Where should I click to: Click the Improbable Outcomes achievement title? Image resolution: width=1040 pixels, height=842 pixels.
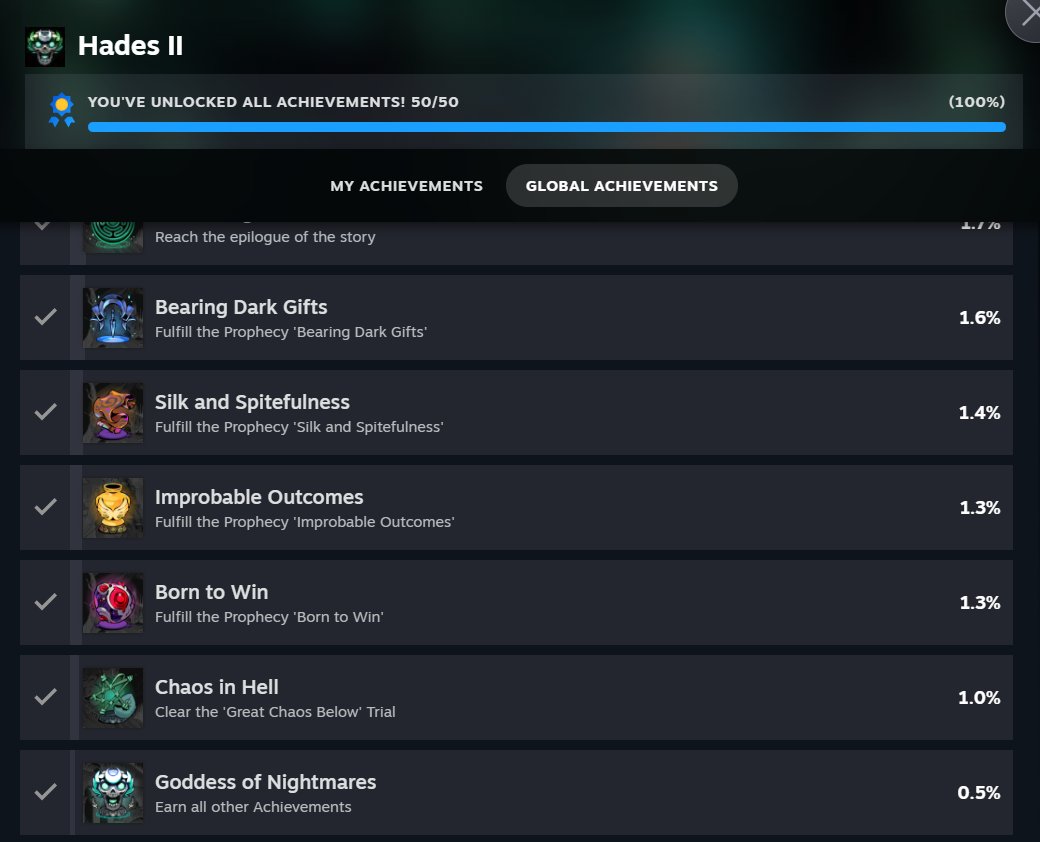[259, 497]
